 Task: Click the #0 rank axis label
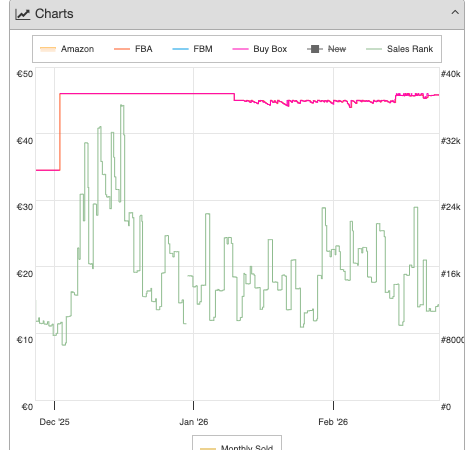click(x=446, y=407)
